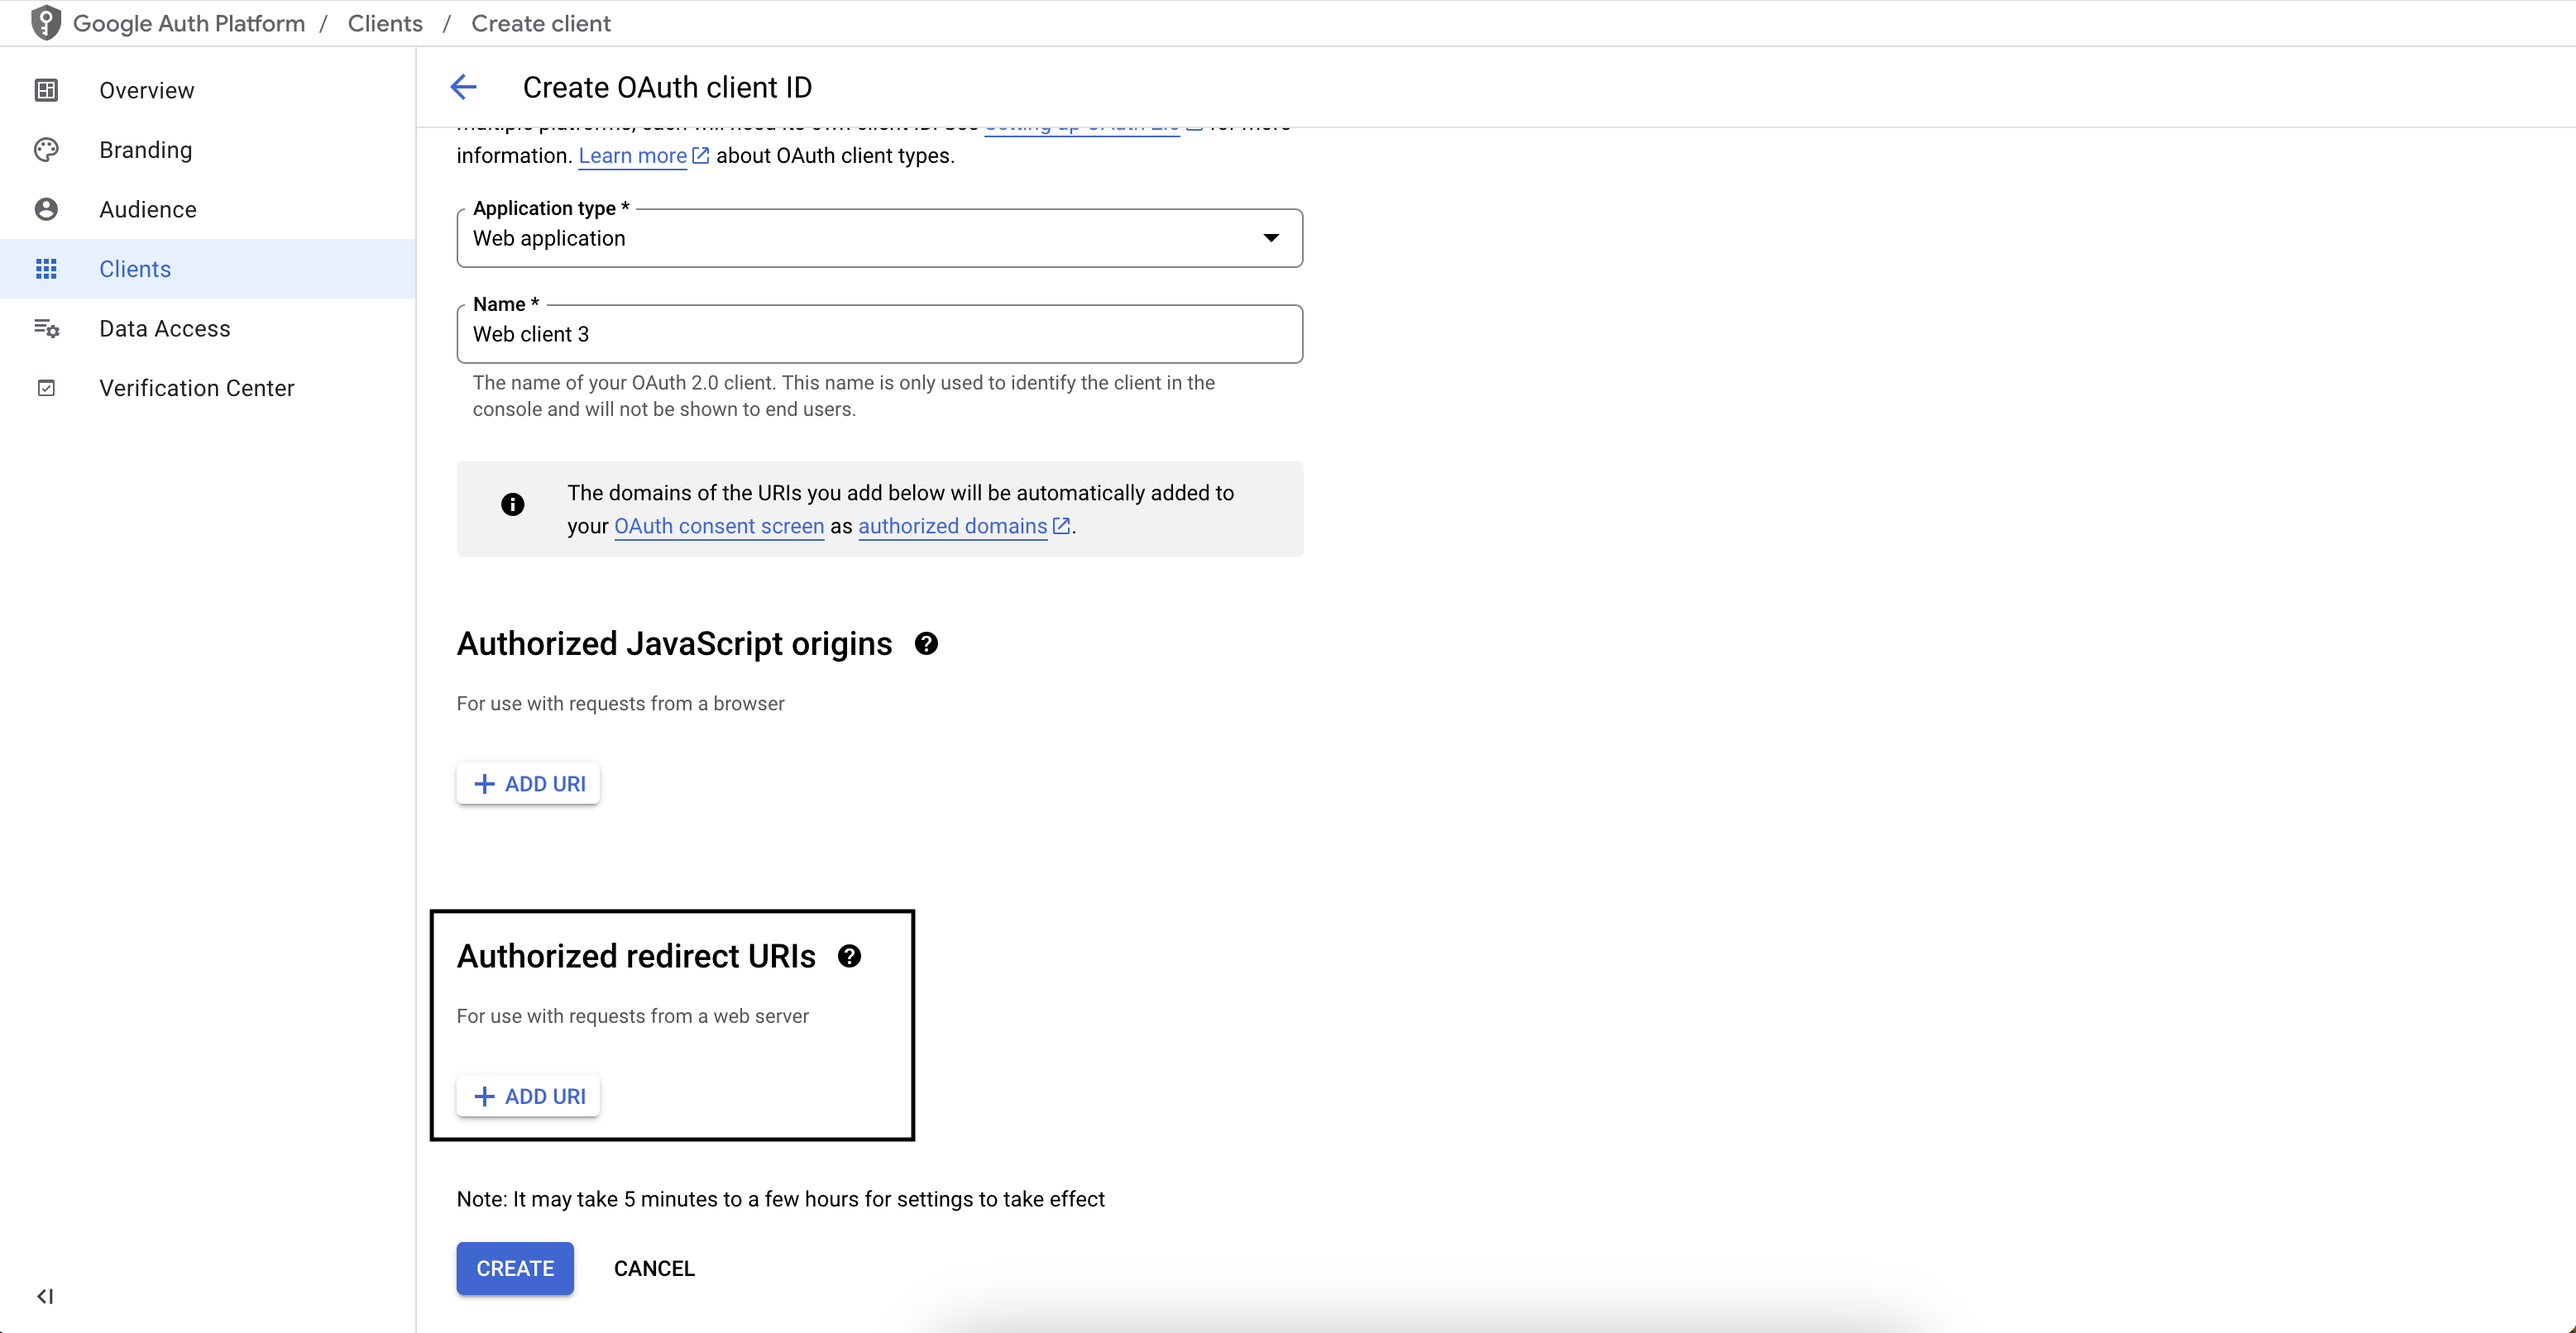The width and height of the screenshot is (2576, 1333).
Task: Select Create client in the breadcrumb
Action: click(x=540, y=23)
